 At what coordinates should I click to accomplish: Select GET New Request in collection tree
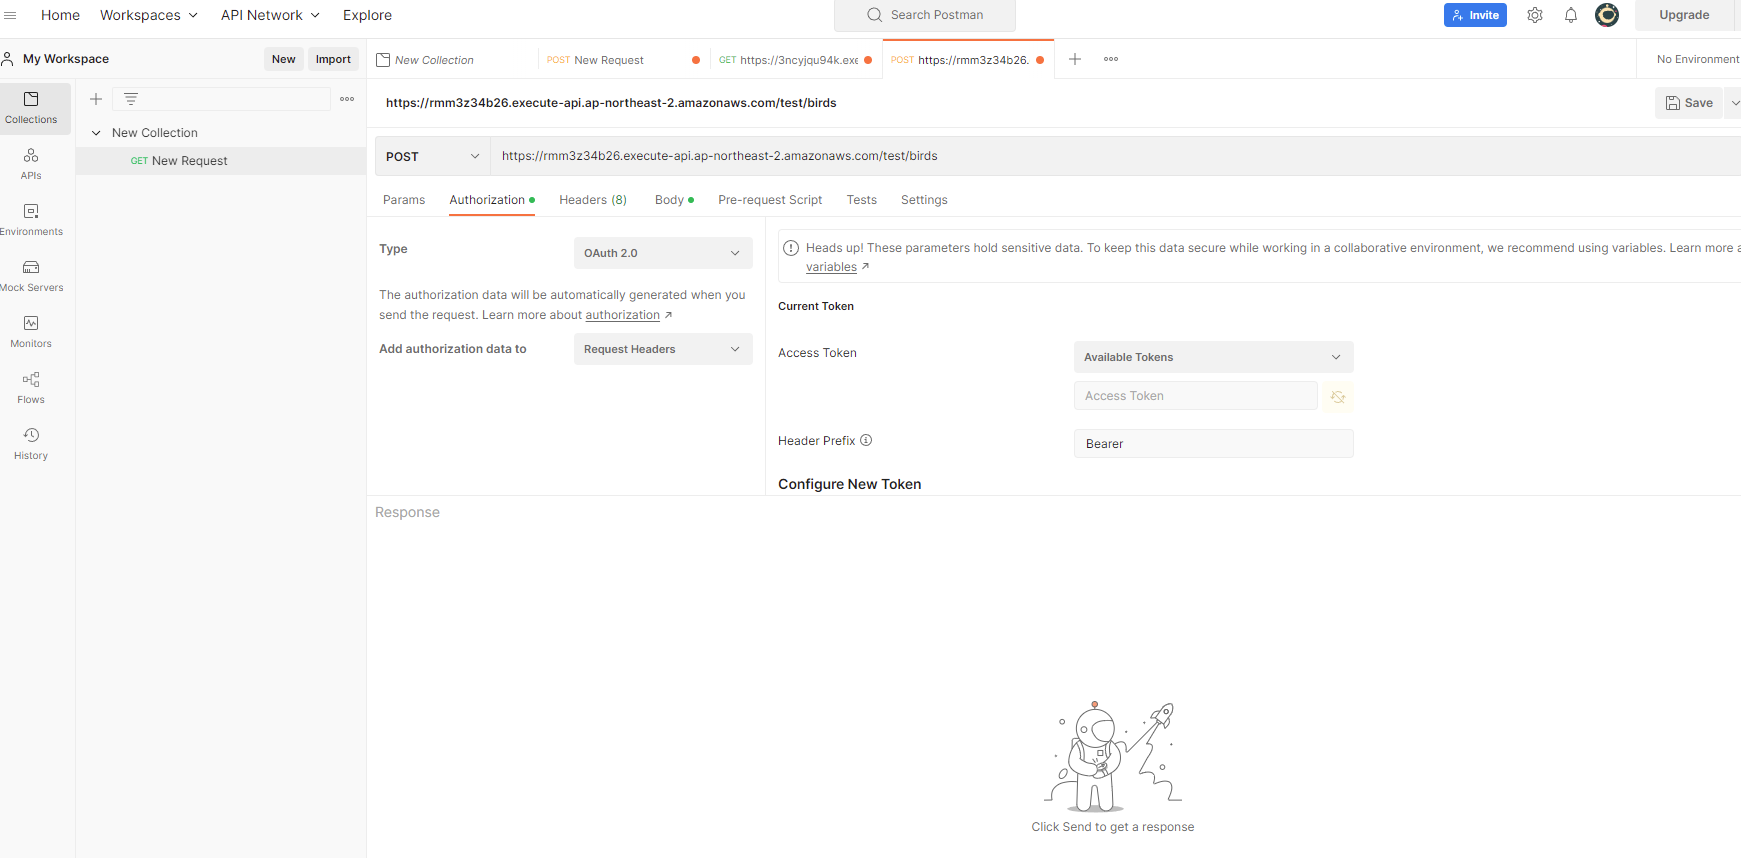221,161
